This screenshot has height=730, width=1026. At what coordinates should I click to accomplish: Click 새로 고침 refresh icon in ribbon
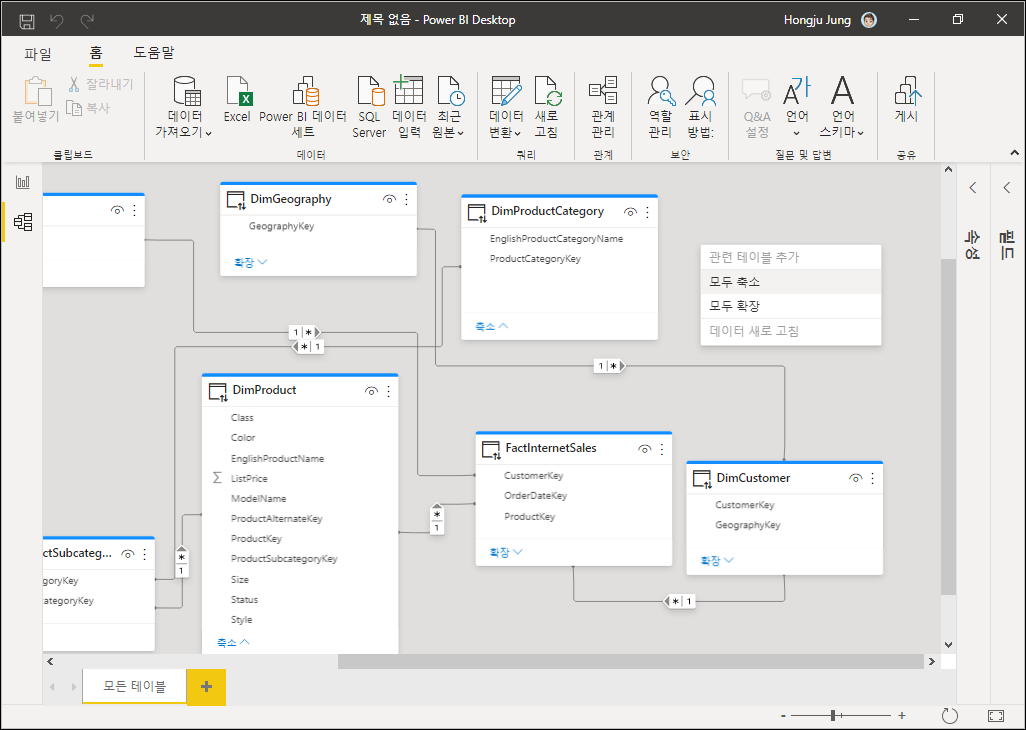(x=546, y=106)
